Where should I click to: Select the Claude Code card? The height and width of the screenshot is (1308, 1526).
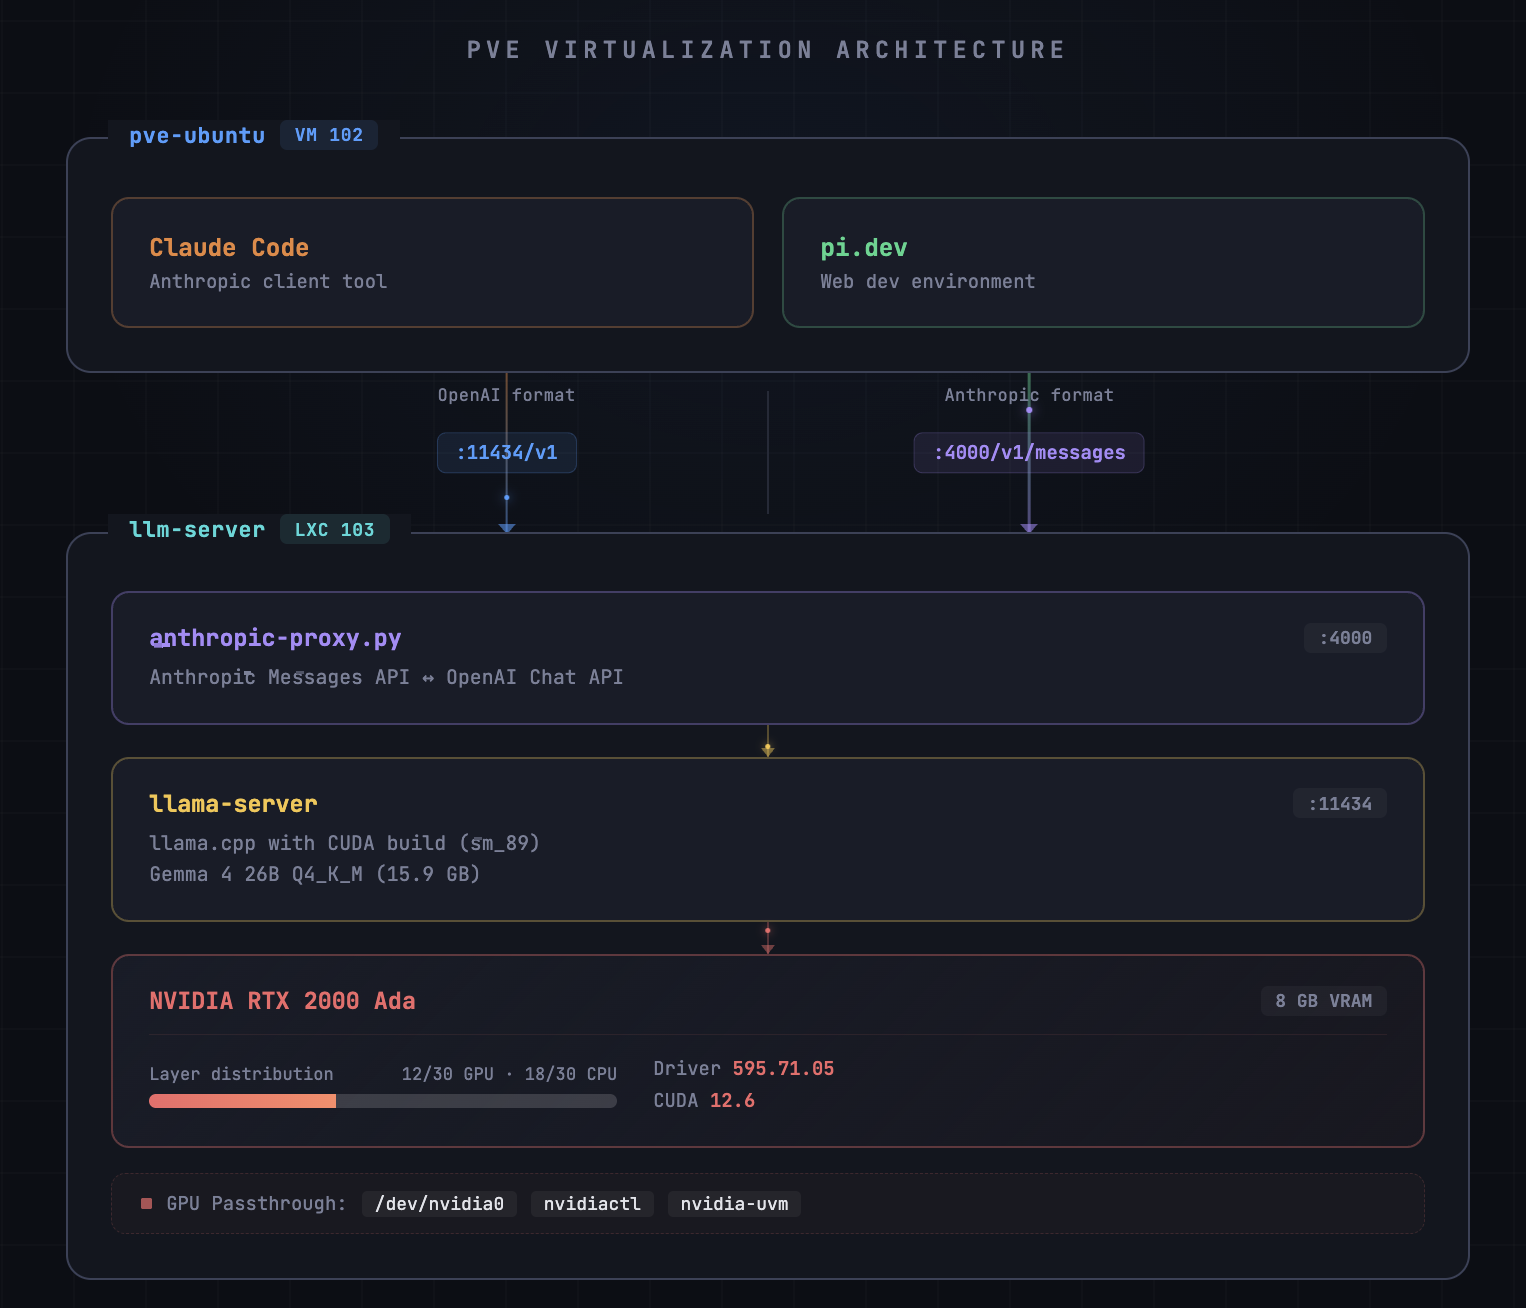pyautogui.click(x=432, y=262)
